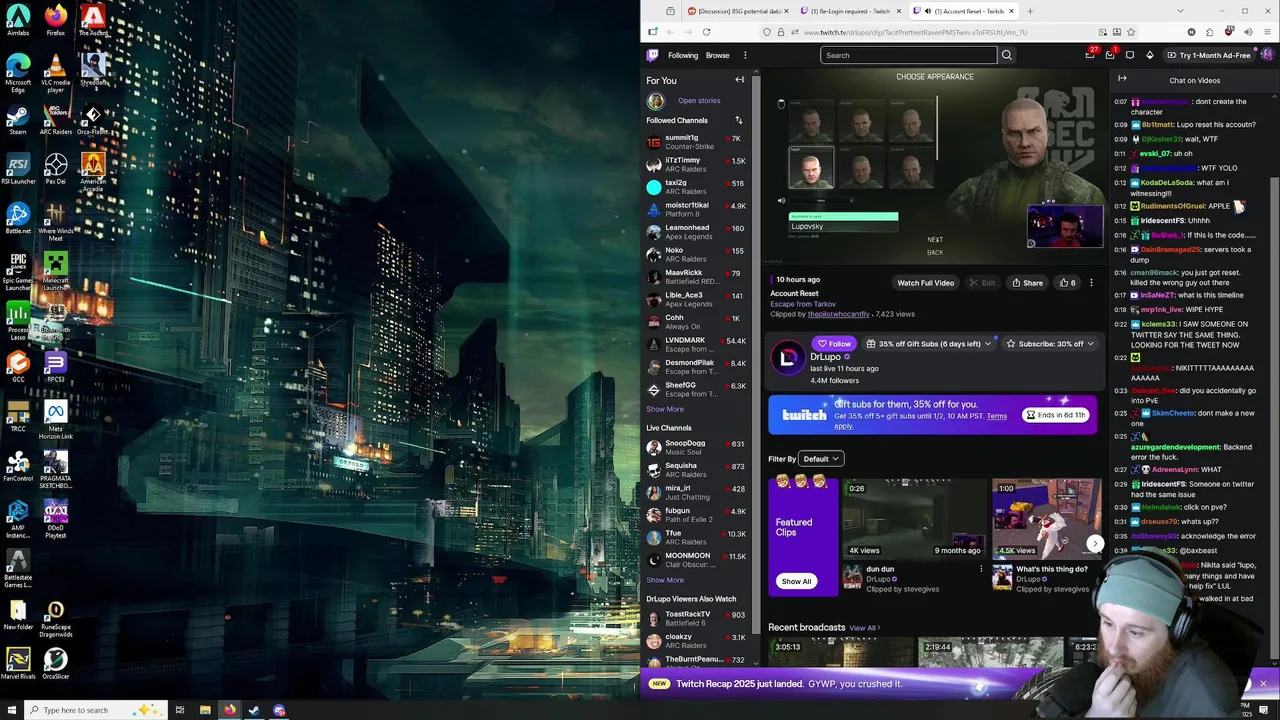The width and height of the screenshot is (1280, 720).
Task: Open the MOONMOON live channel
Action: (697, 560)
